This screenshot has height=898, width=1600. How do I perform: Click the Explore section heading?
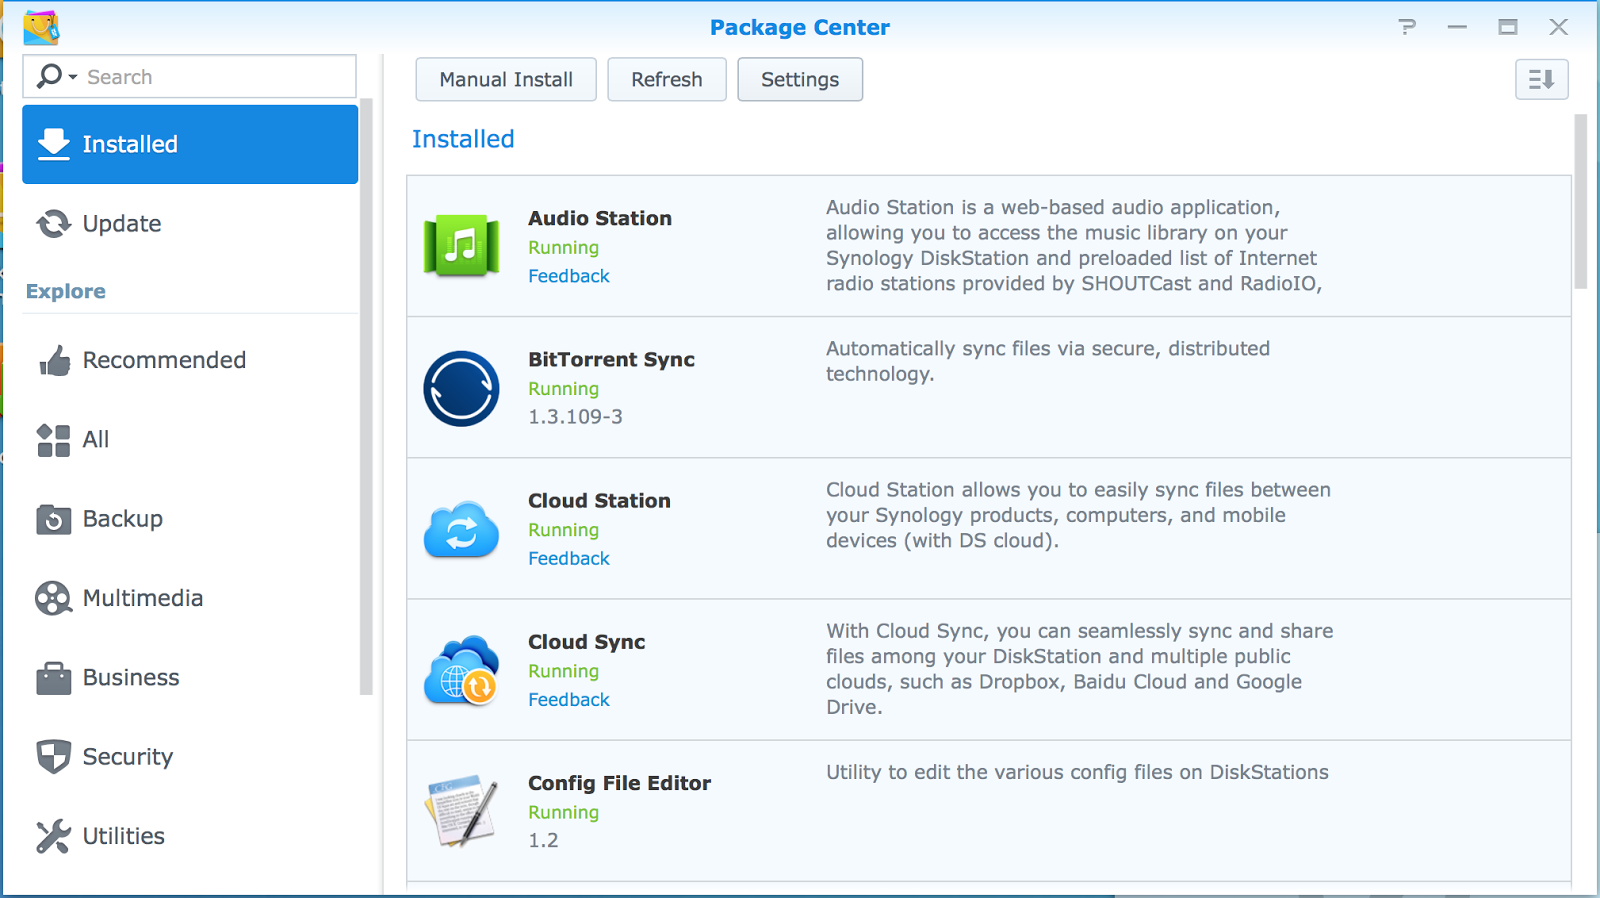tap(65, 291)
